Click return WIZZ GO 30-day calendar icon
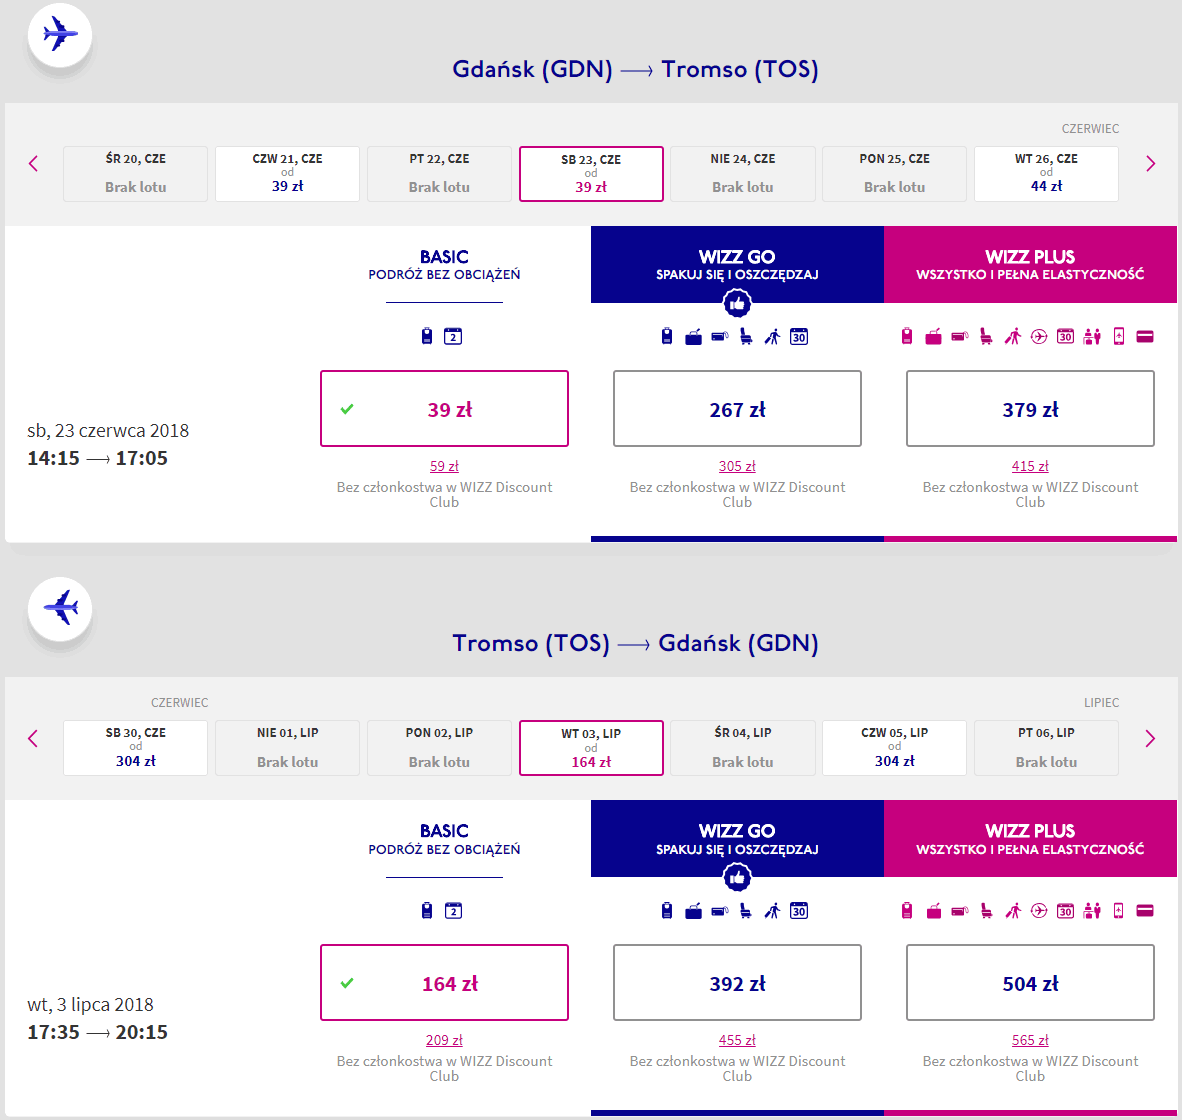Screen dimensions: 1182x1120 [x=799, y=911]
